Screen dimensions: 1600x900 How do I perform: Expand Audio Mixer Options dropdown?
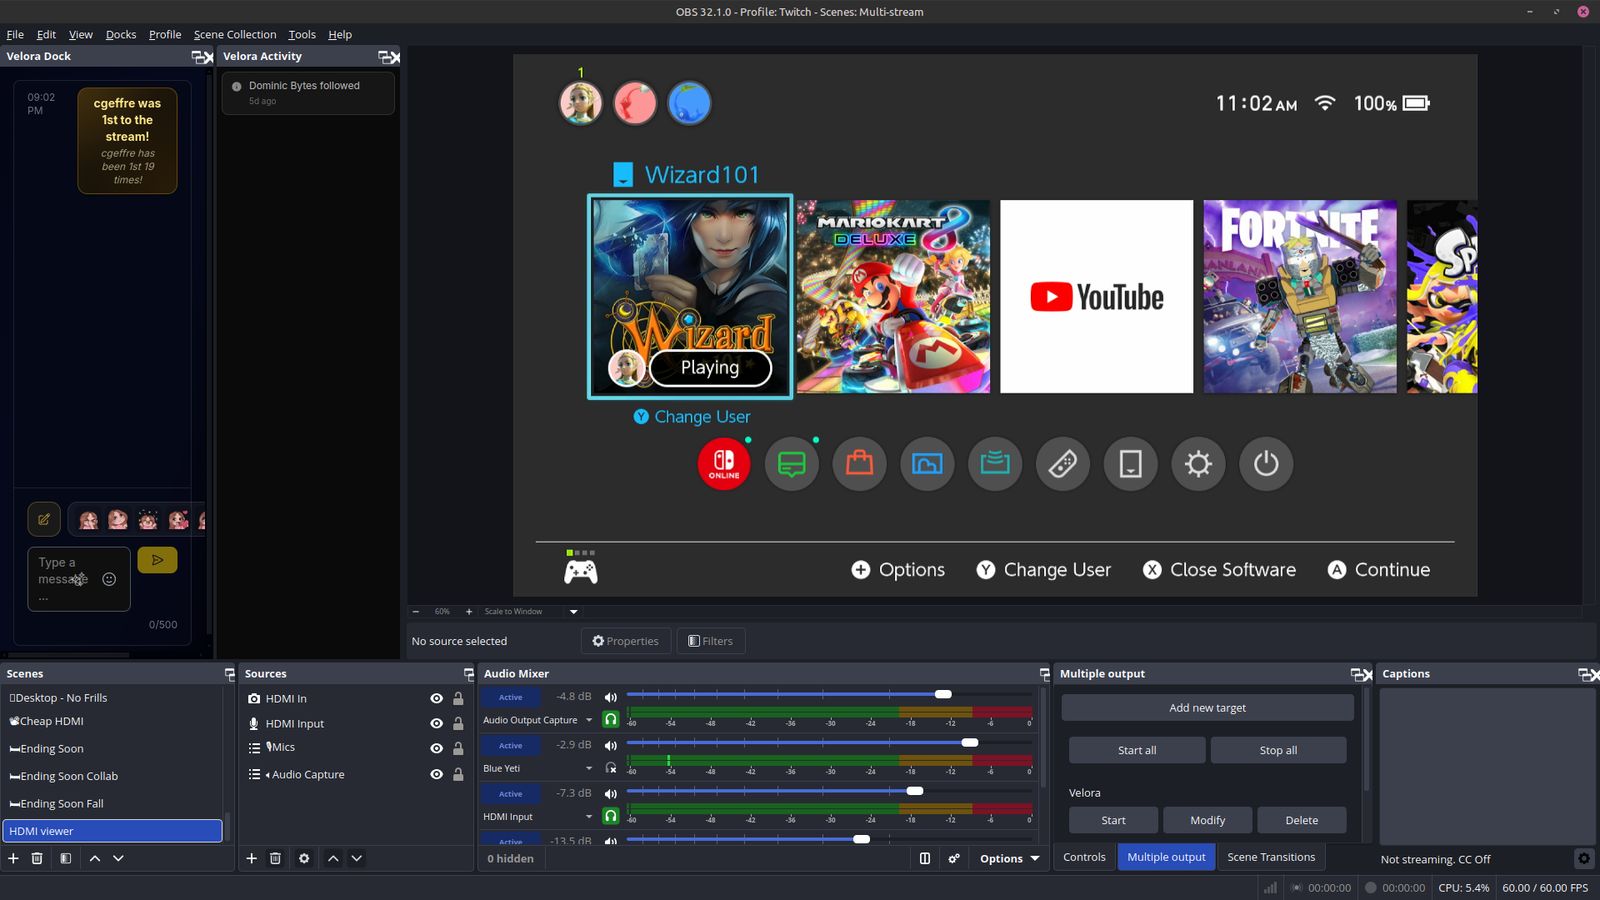[x=1009, y=858]
